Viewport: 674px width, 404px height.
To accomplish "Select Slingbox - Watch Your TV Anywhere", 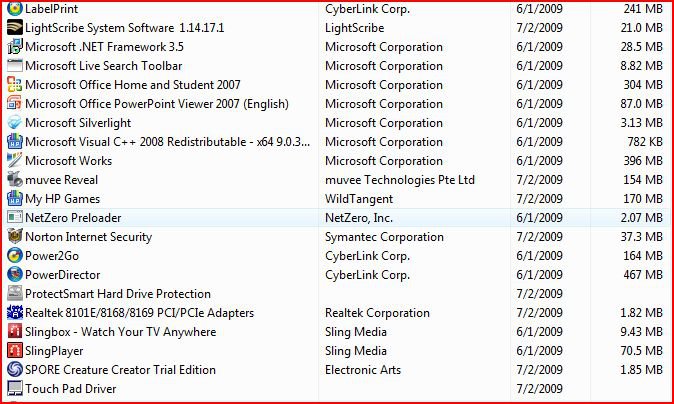I will click(x=121, y=332).
